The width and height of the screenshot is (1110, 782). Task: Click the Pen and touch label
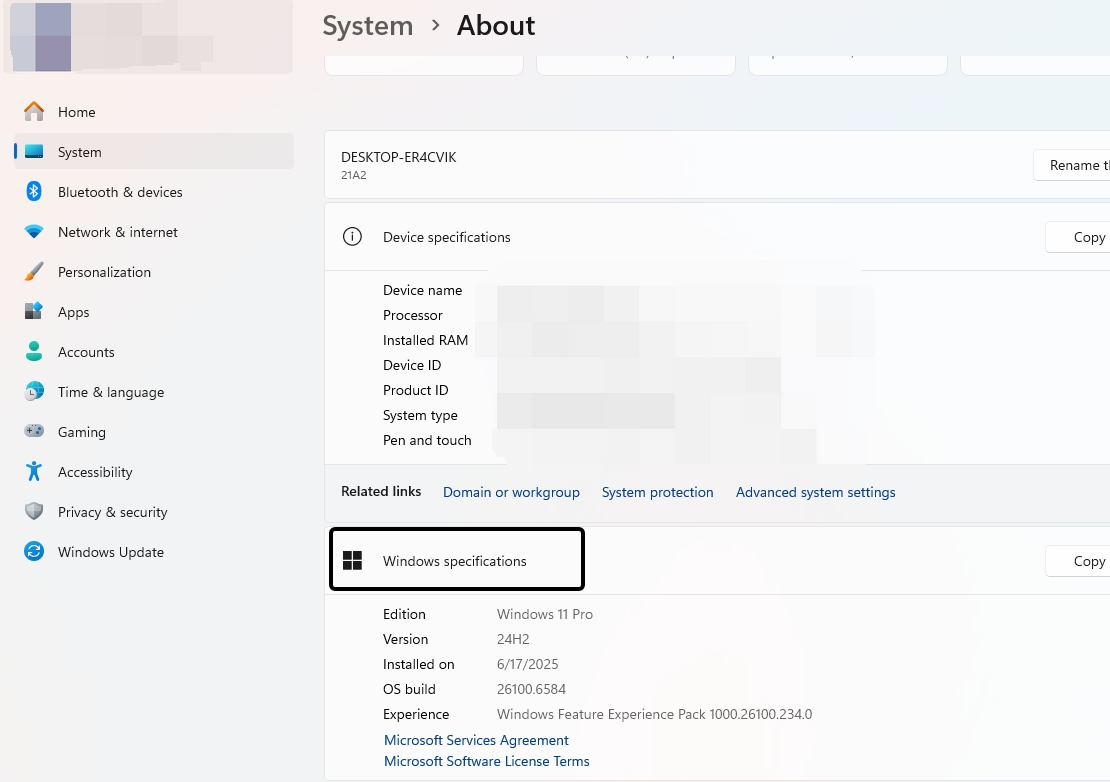[x=427, y=440]
